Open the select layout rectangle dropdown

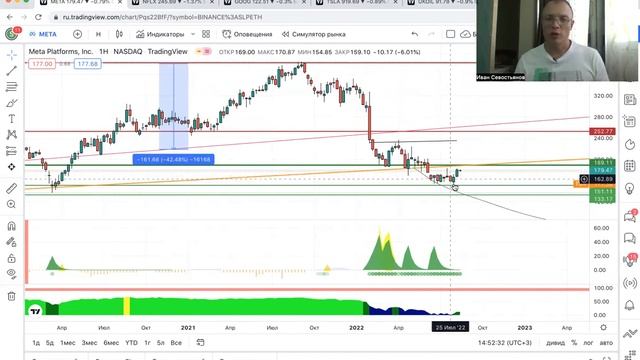click(x=450, y=34)
